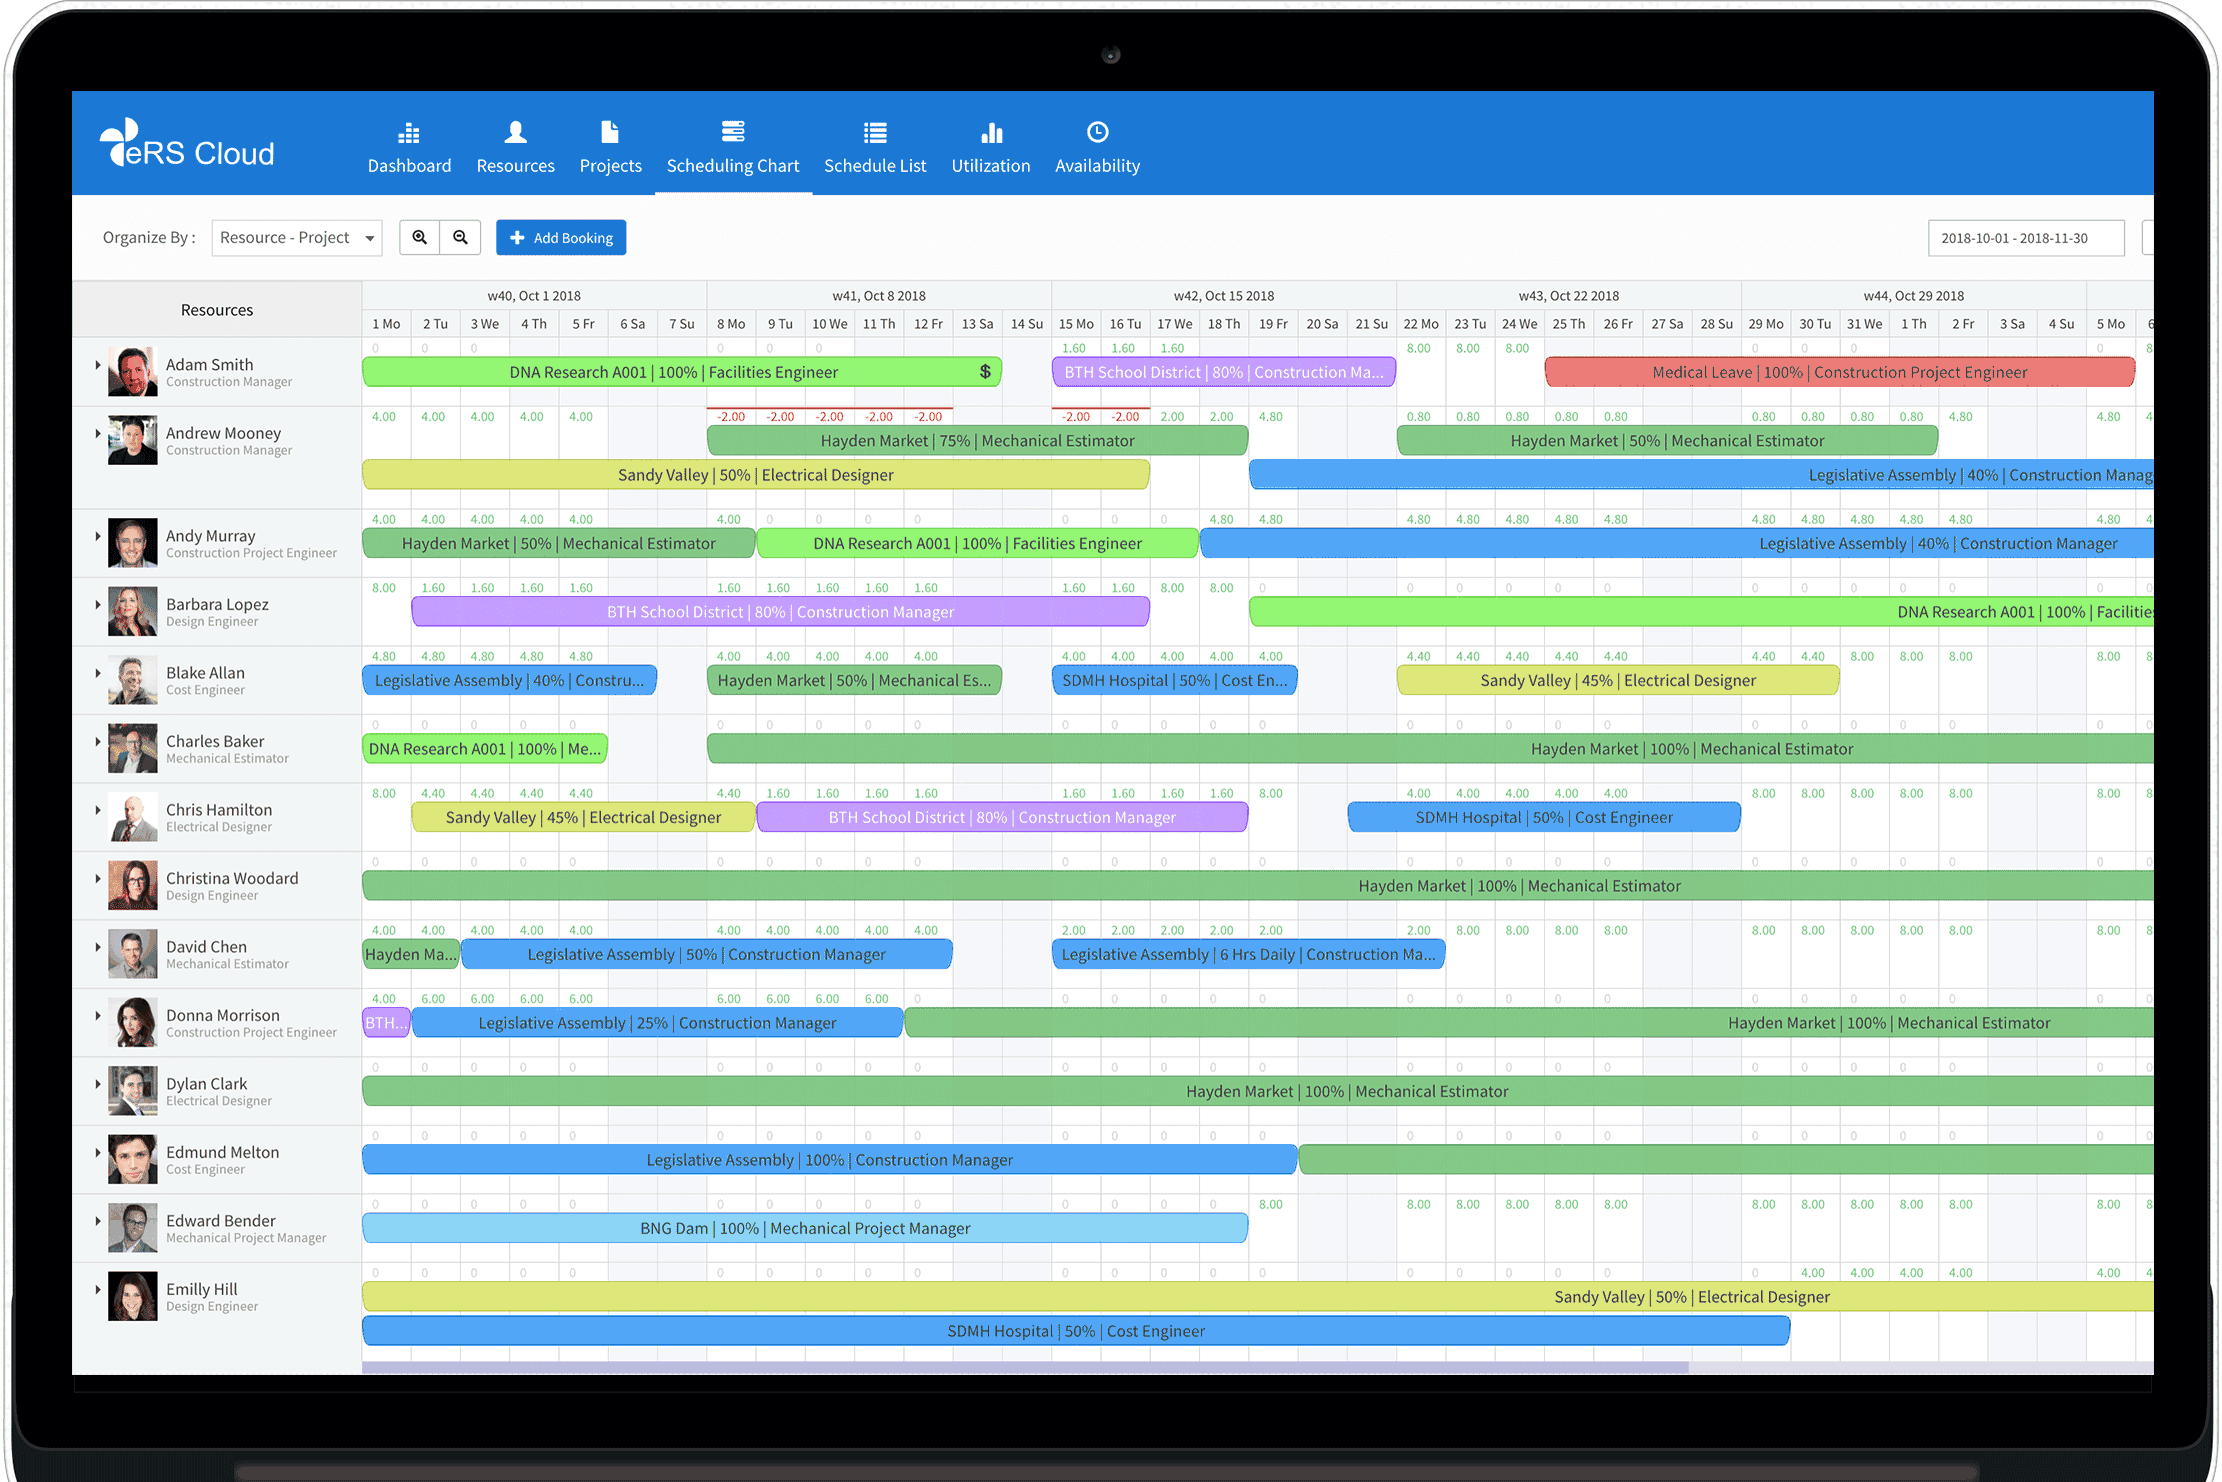Screen dimensions: 2222x1482
Task: Open Adam Smith's Medical Leave booking
Action: click(x=1840, y=372)
